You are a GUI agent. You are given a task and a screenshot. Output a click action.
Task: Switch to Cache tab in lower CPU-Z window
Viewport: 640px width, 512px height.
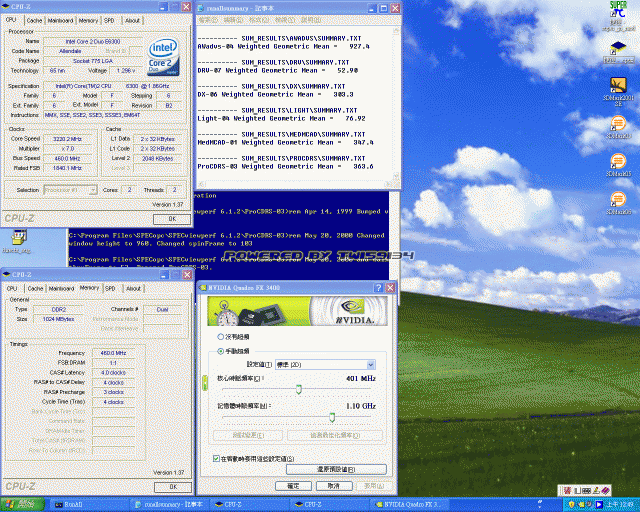[x=35, y=288]
